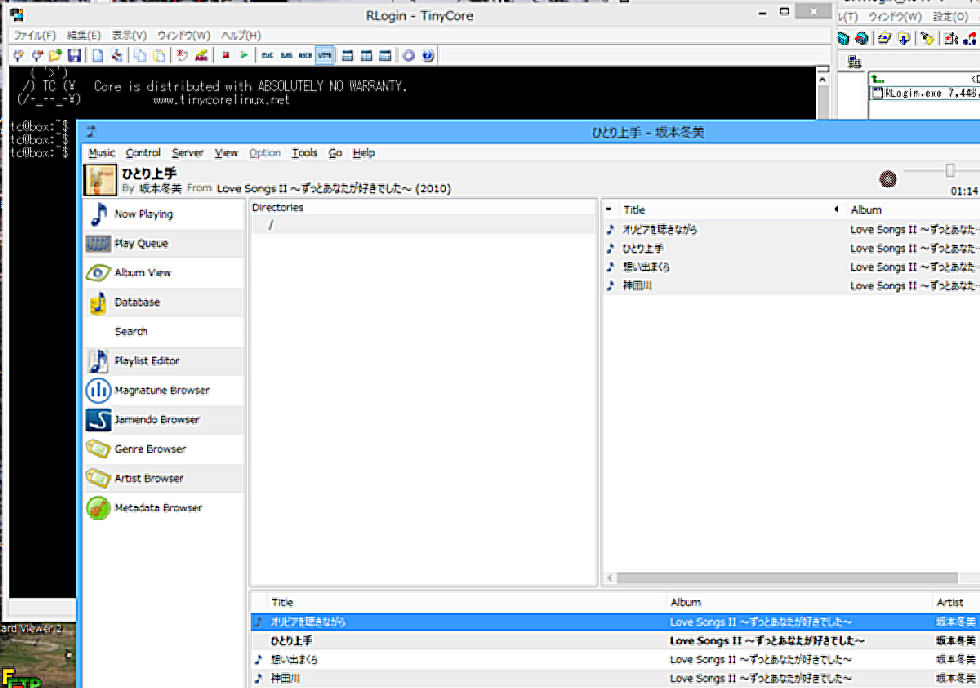Click the save icon in RLogin toolbar
The image size is (980, 688).
(x=74, y=56)
